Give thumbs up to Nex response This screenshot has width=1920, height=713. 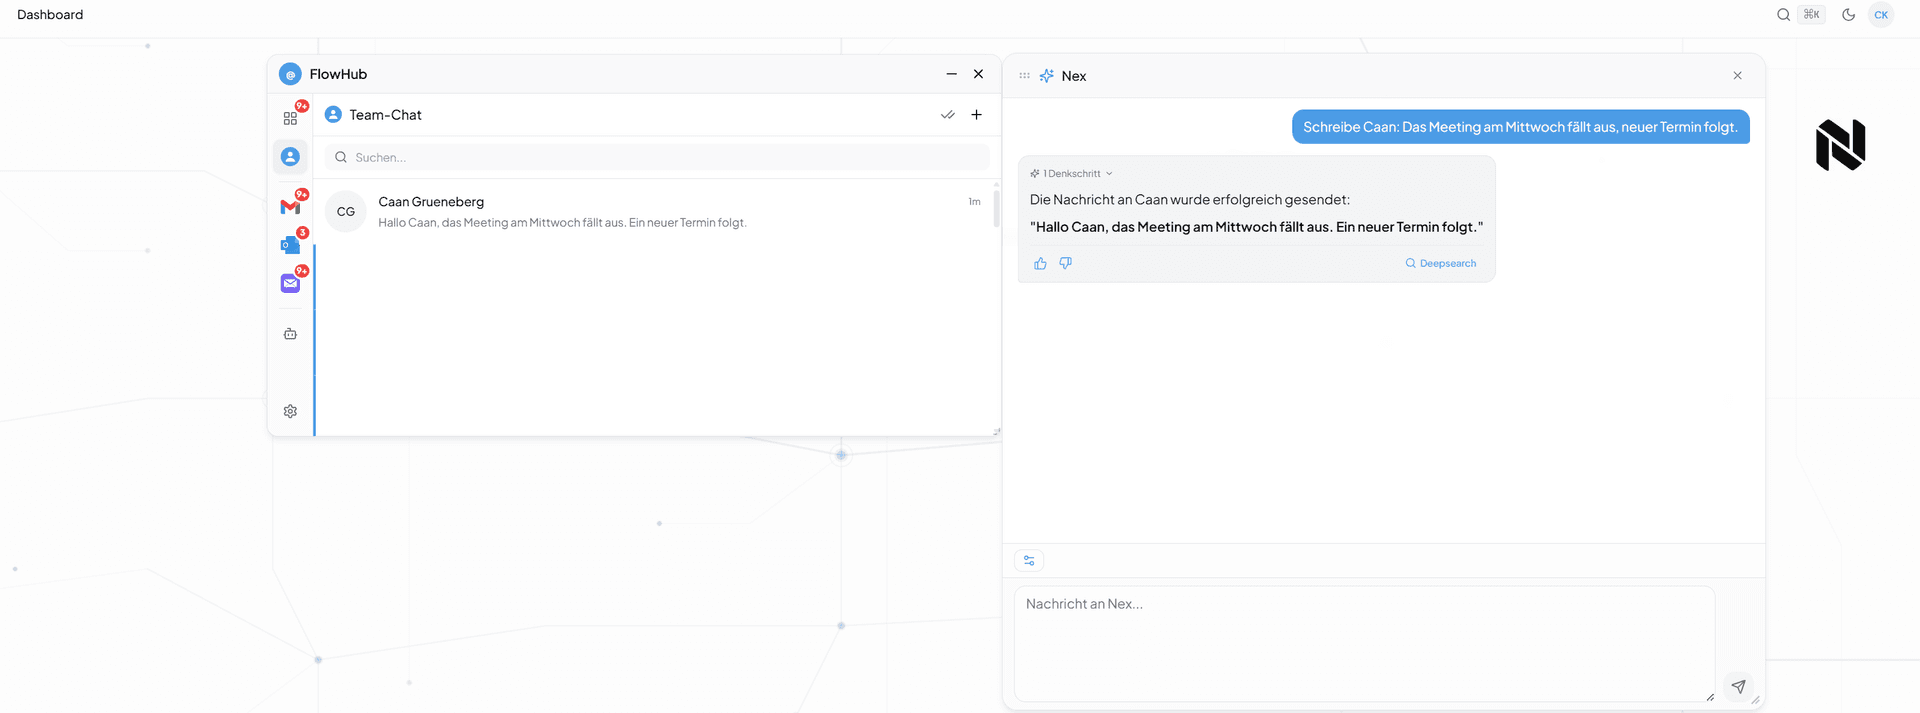(x=1040, y=263)
